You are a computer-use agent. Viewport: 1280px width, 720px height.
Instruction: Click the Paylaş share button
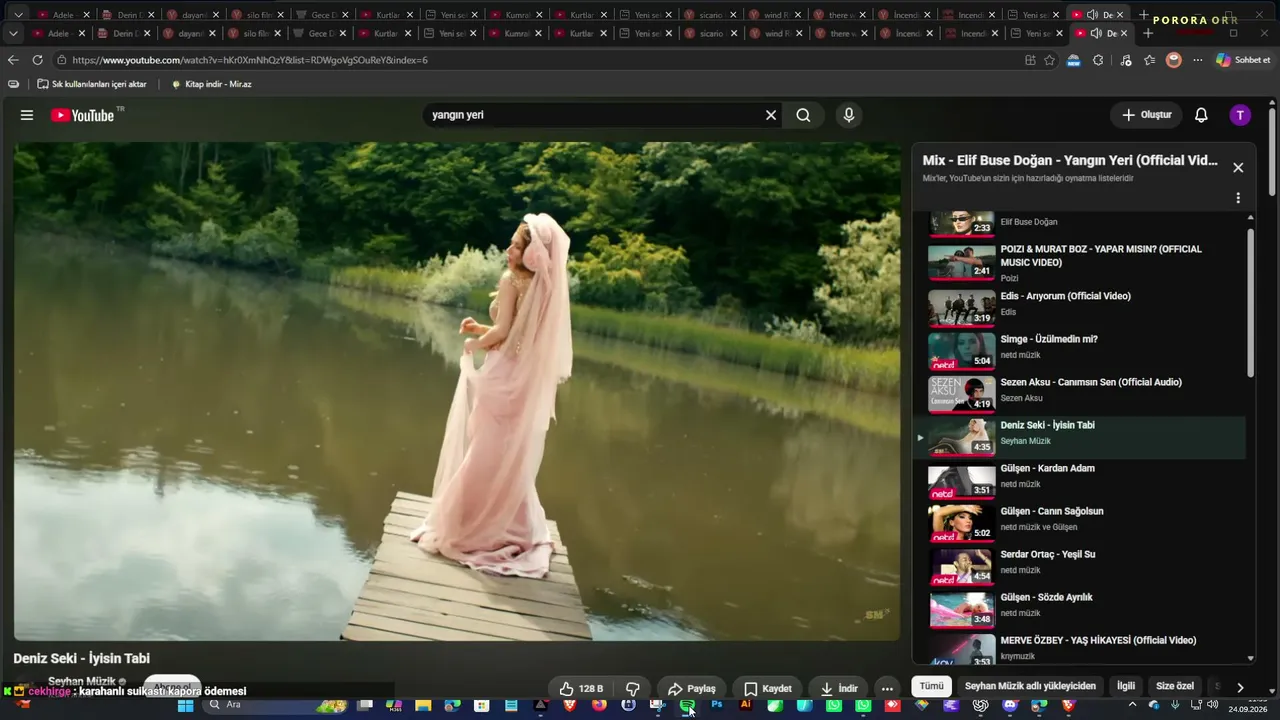point(692,688)
